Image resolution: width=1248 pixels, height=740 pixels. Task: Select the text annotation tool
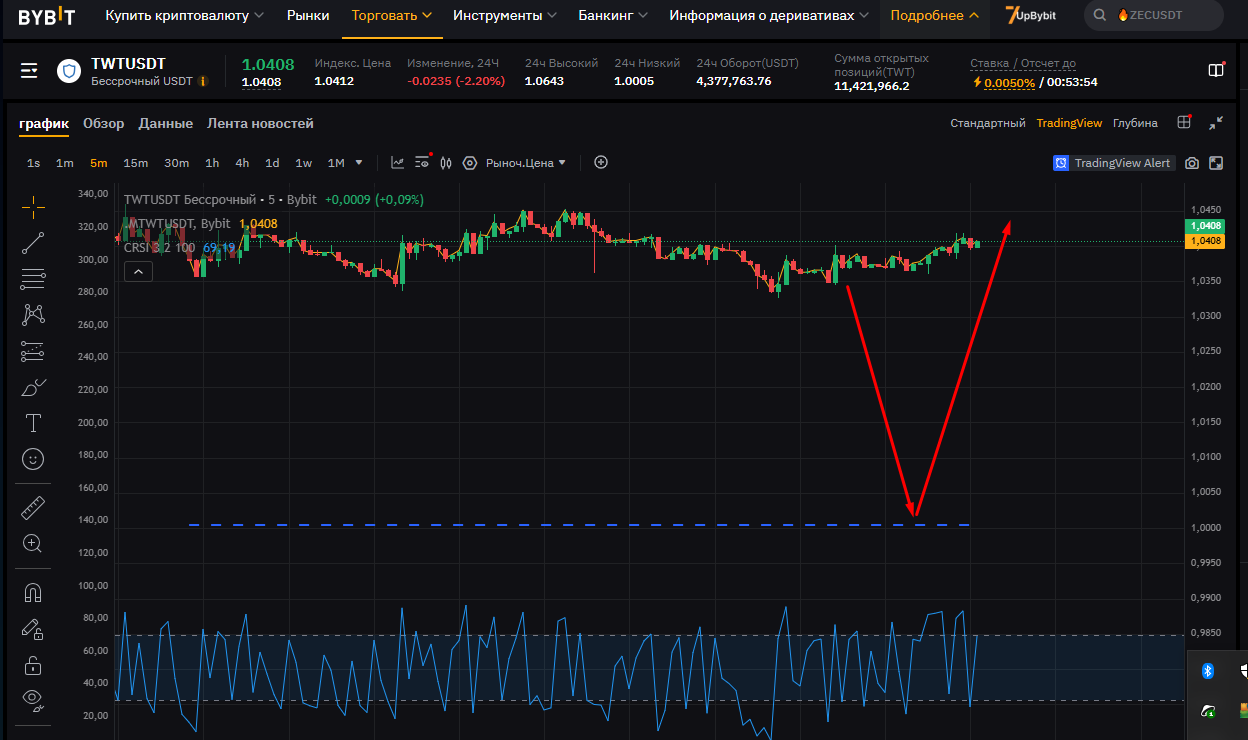tap(33, 423)
